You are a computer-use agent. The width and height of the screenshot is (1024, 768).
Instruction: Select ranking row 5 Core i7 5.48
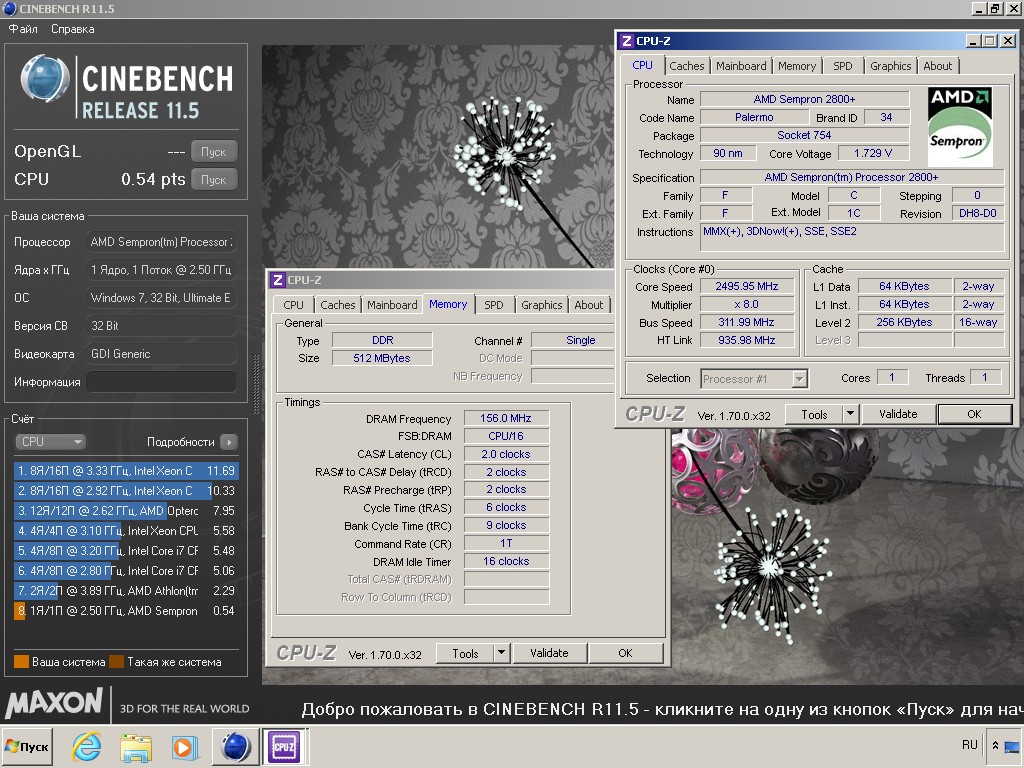coord(126,551)
